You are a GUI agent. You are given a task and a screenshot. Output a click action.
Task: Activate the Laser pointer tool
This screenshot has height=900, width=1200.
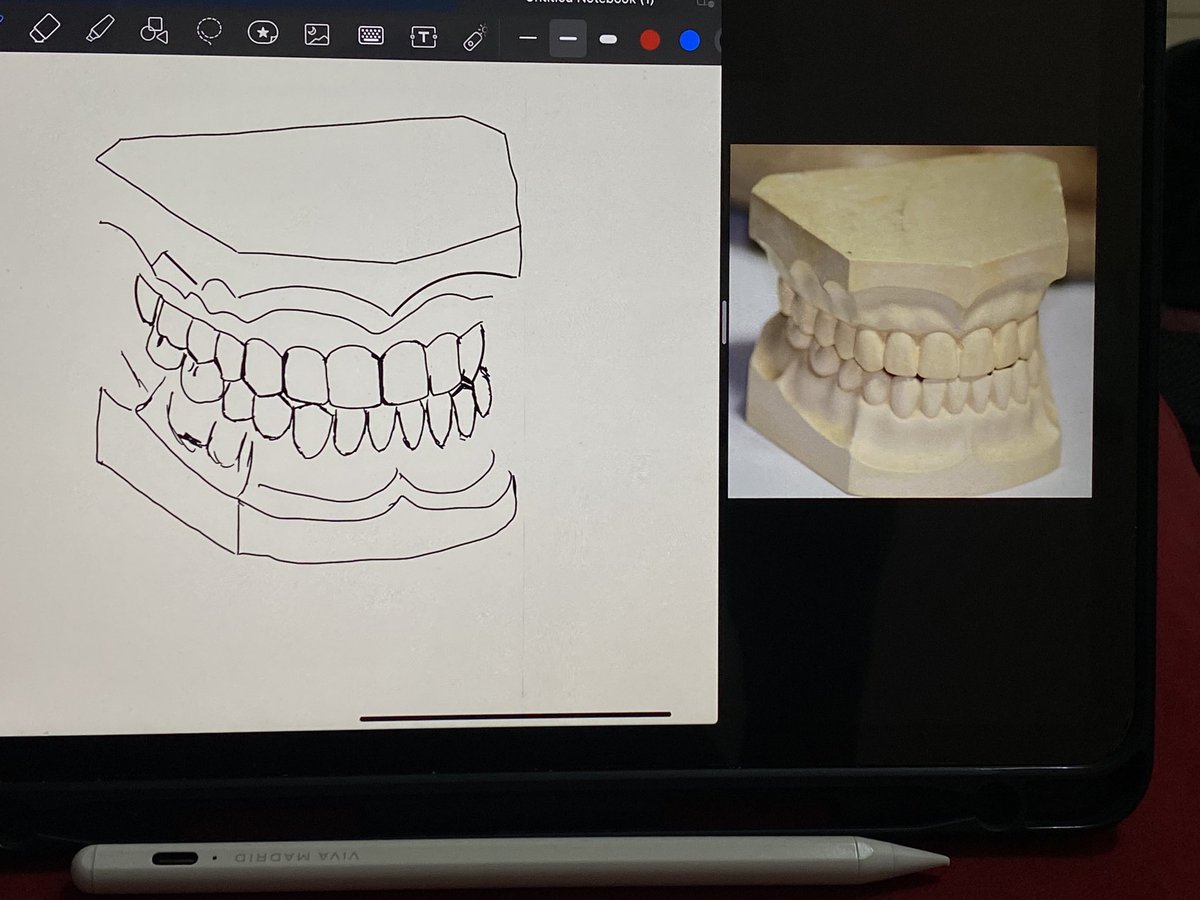(x=475, y=38)
